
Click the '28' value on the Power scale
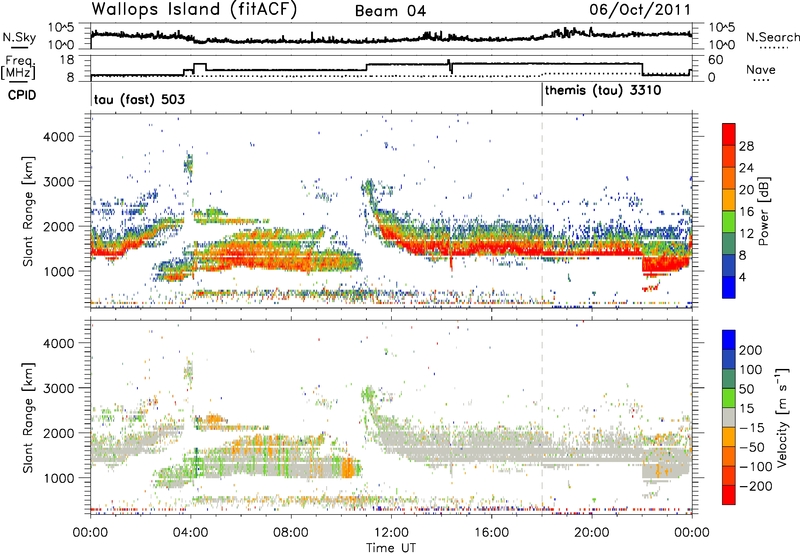point(746,146)
